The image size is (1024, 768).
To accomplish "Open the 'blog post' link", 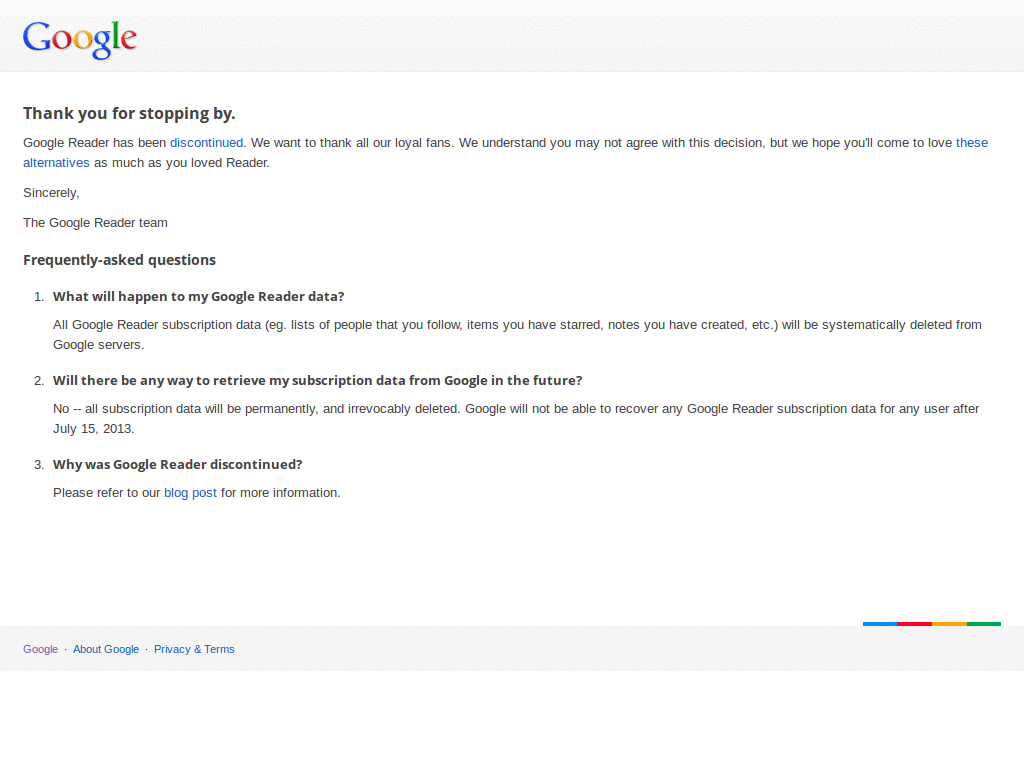I will tap(190, 492).
